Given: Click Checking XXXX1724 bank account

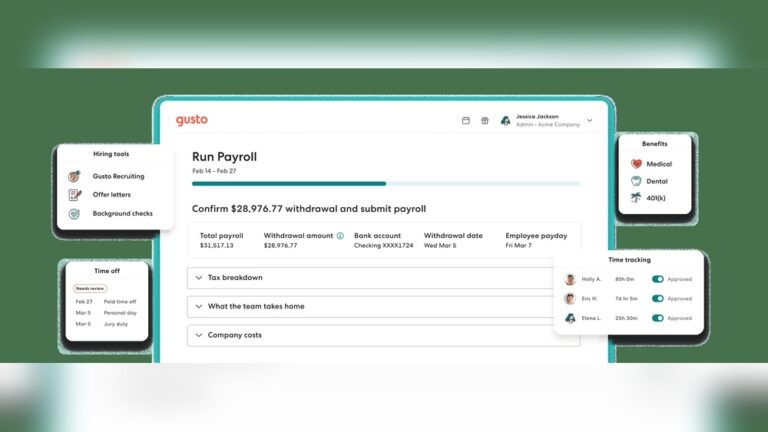Looking at the screenshot, I should pos(384,245).
